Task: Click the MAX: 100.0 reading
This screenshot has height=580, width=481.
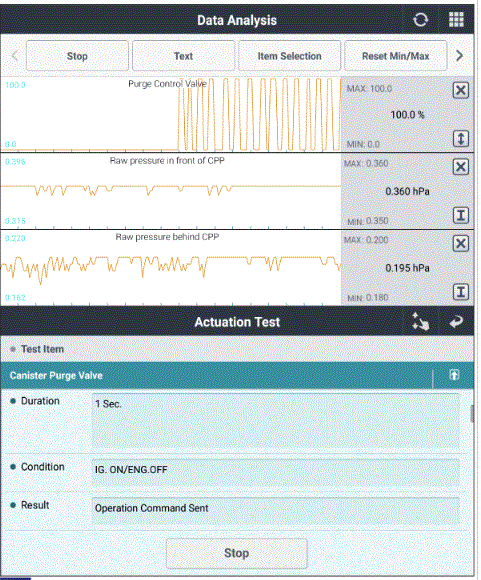Action: 369,89
